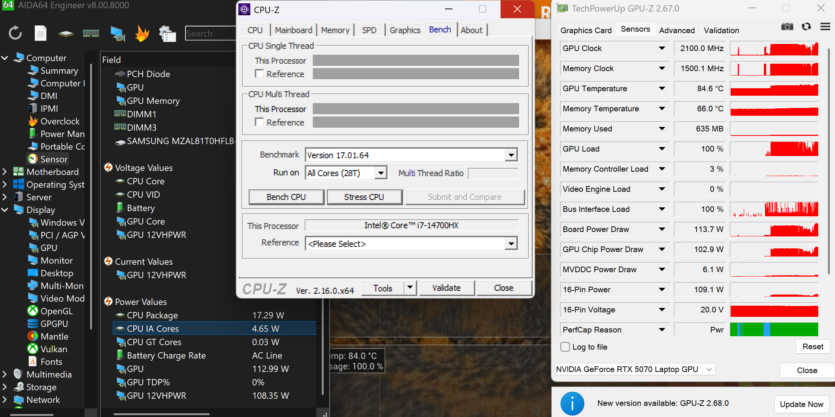Click the Validate button in CPU-Z
The width and height of the screenshot is (835, 417).
click(x=446, y=288)
